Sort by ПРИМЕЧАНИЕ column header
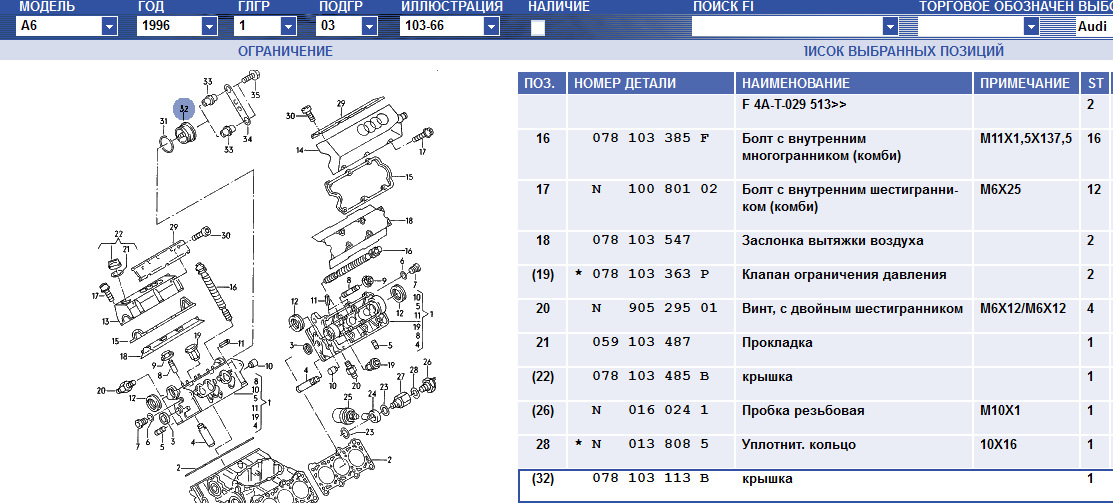The height and width of the screenshot is (503, 1113). pos(1025,83)
